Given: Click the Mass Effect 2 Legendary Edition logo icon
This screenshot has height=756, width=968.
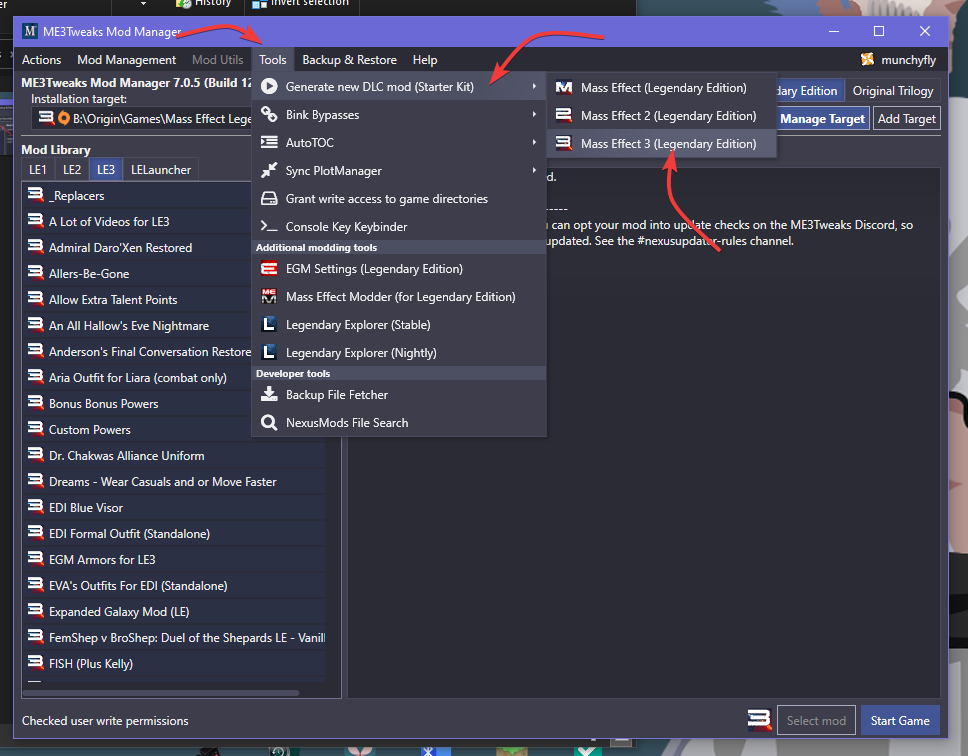Looking at the screenshot, I should coord(564,115).
